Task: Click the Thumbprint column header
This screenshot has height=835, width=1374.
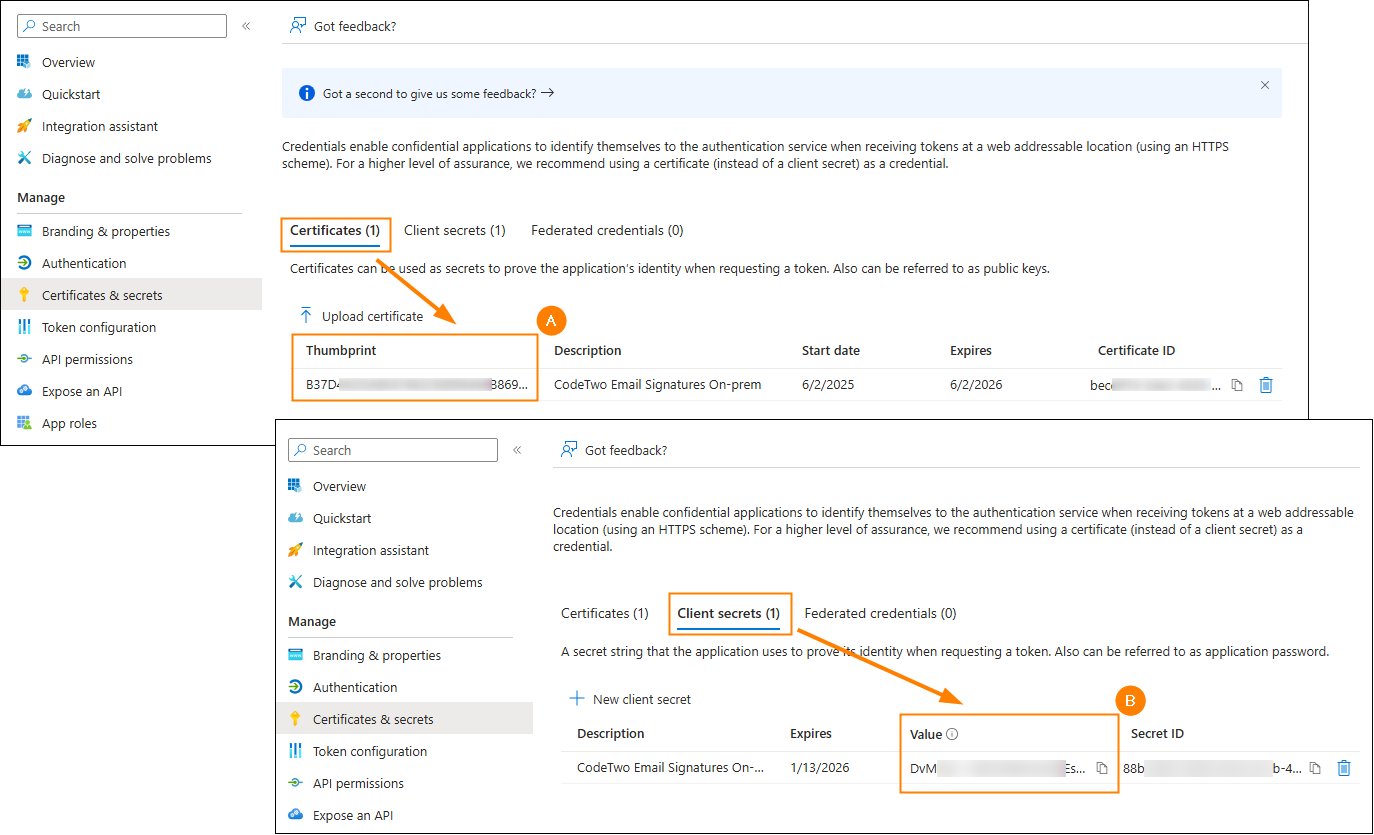Action: tap(341, 350)
